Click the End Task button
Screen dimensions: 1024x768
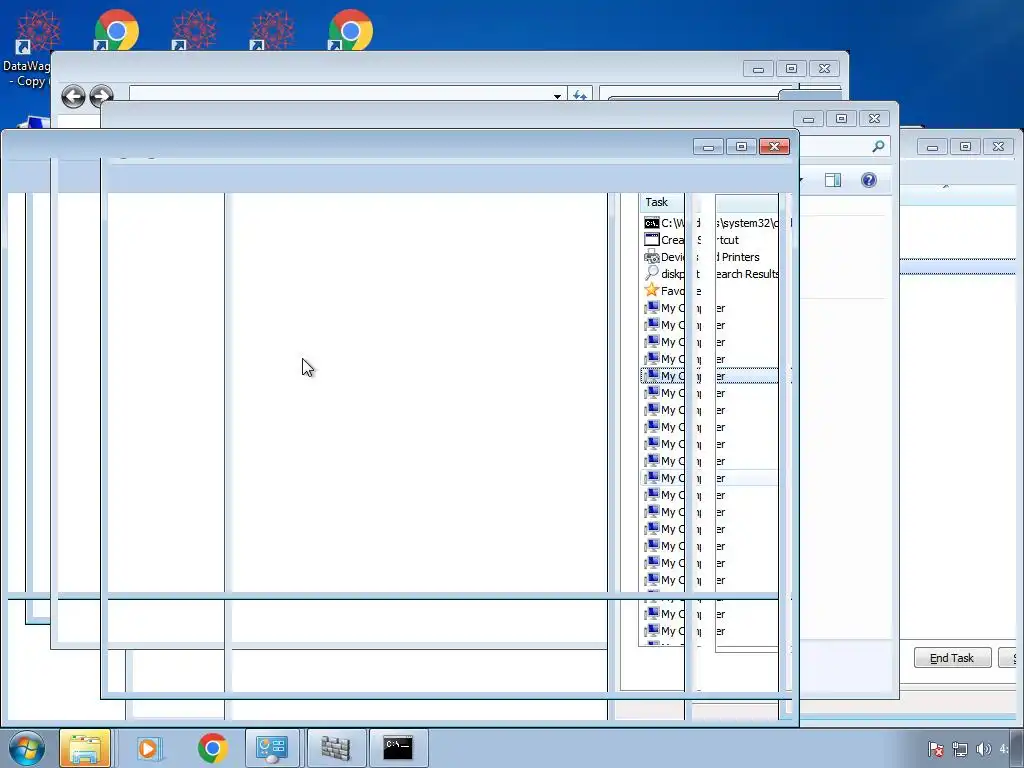(952, 658)
